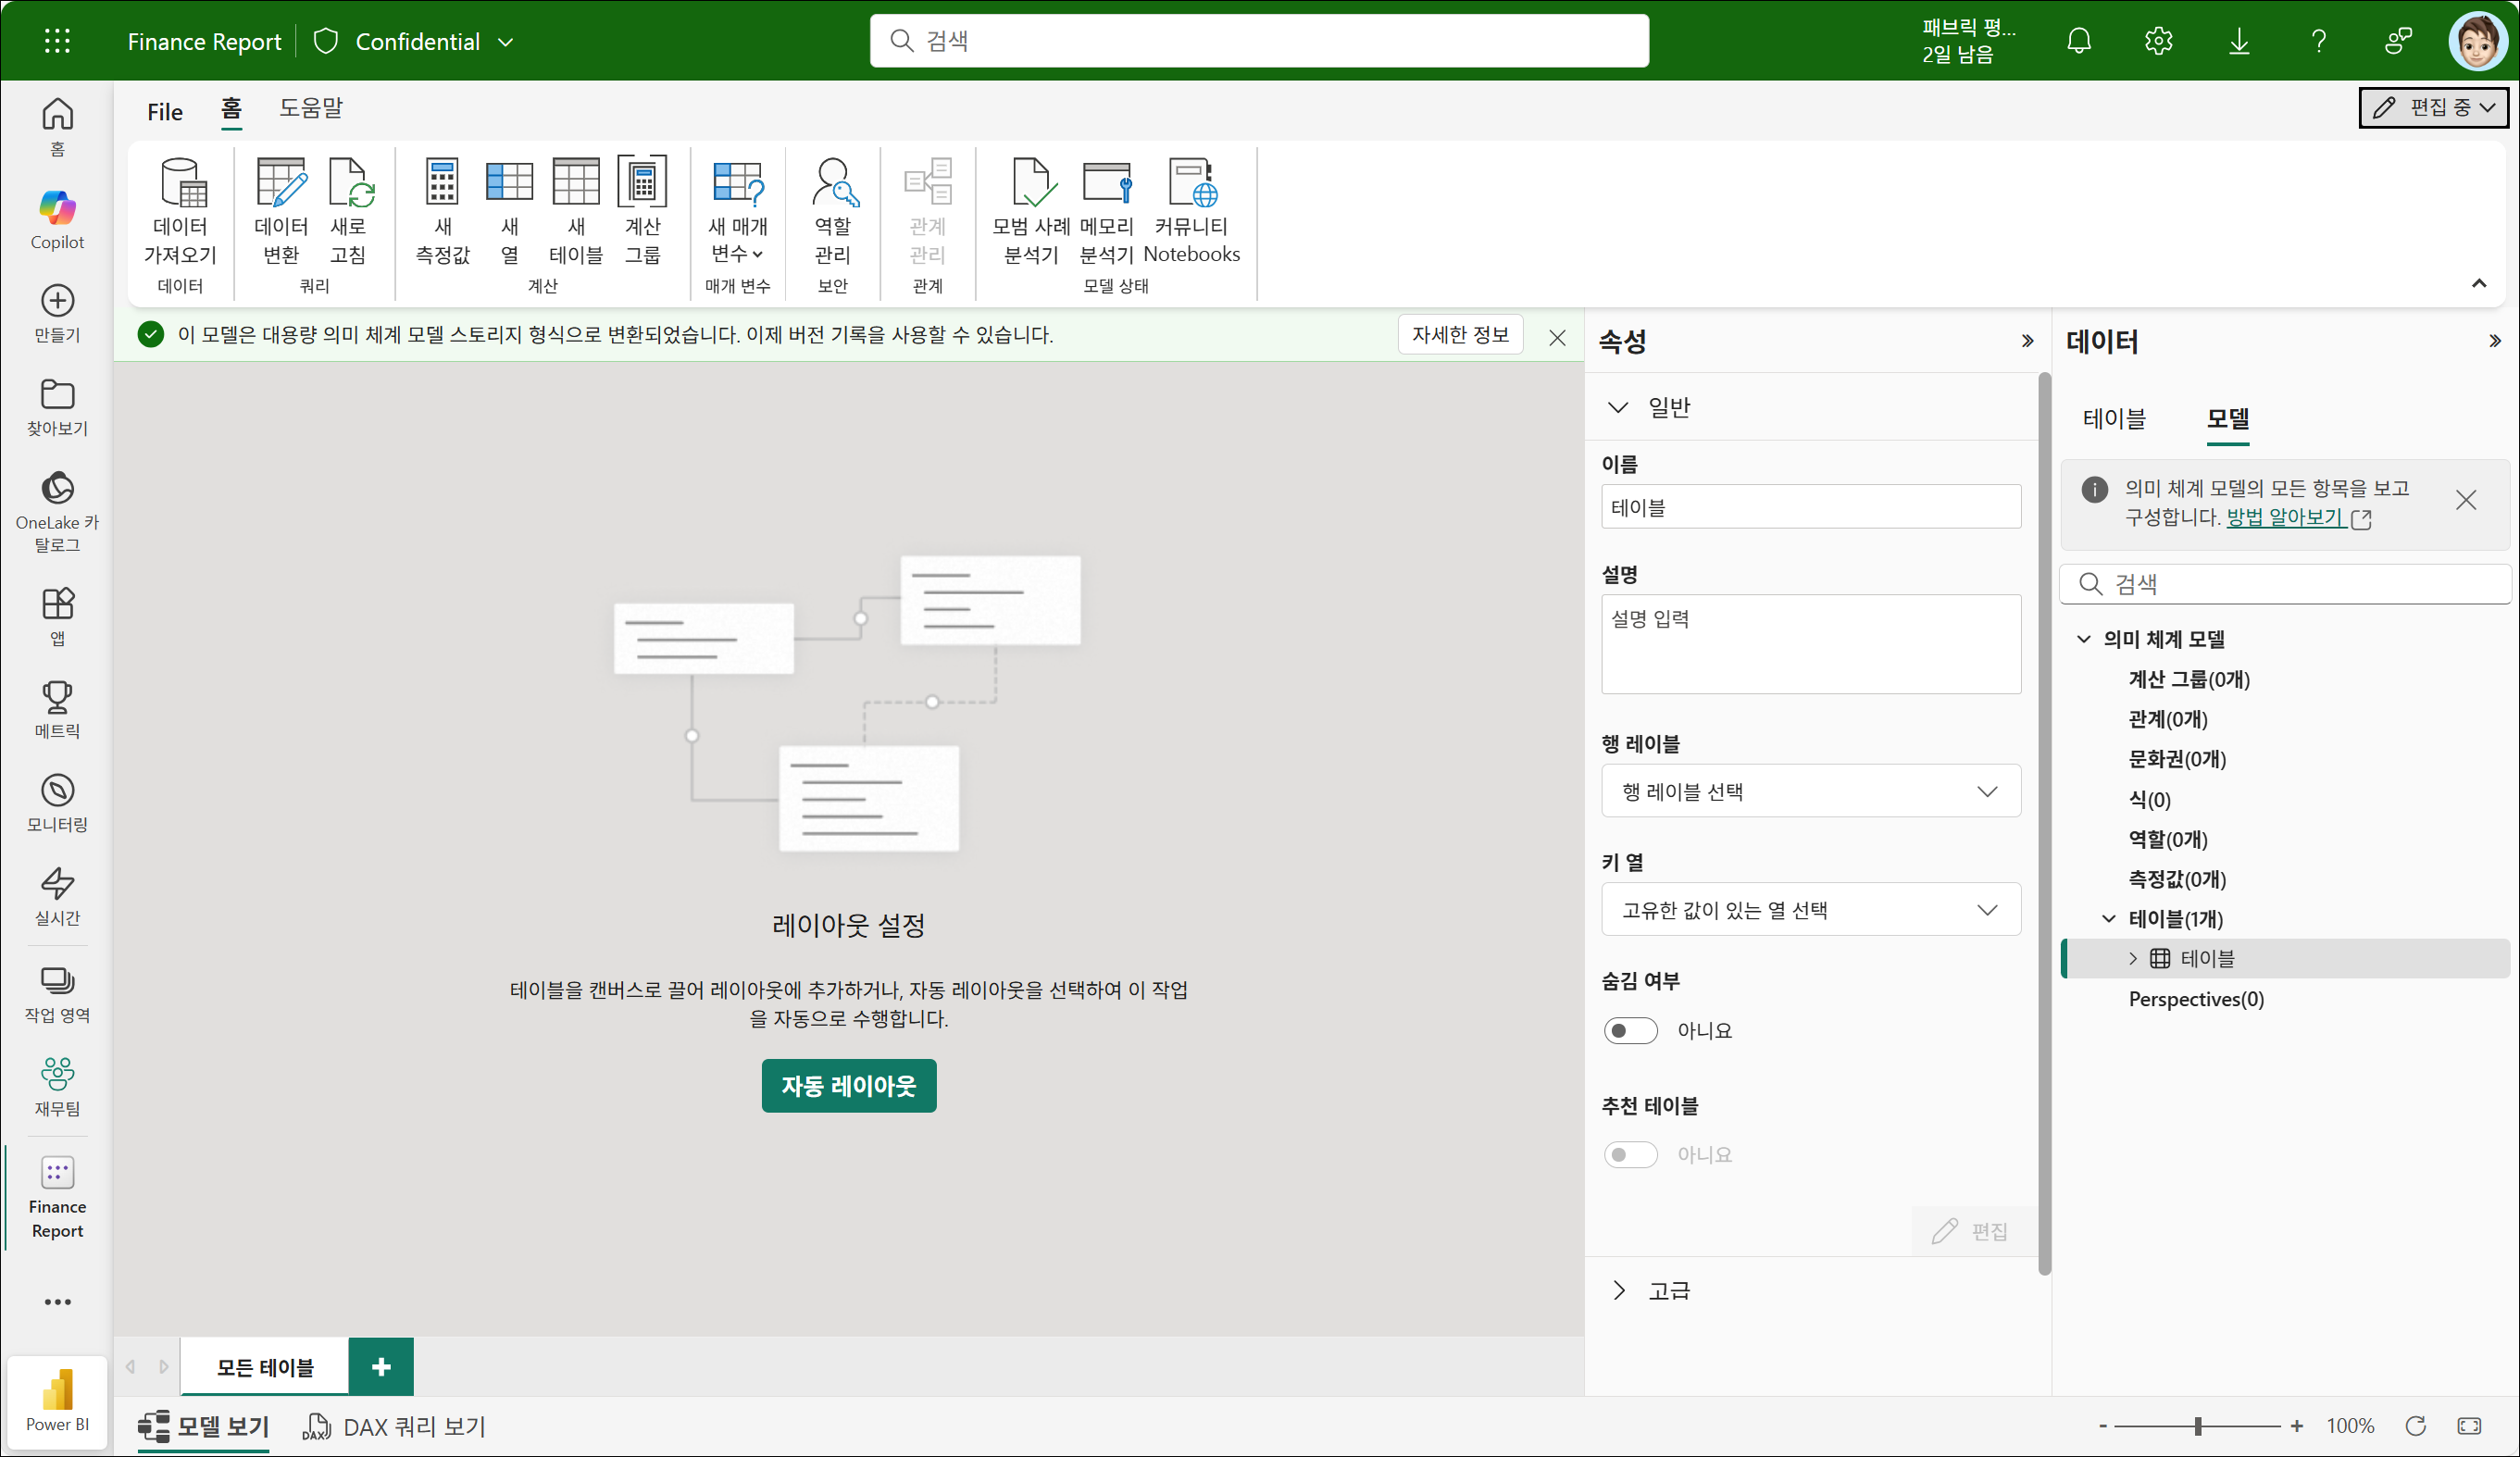
Task: Open 메모리 분석기 (Memory analyzer) icon
Action: pyautogui.click(x=1106, y=184)
